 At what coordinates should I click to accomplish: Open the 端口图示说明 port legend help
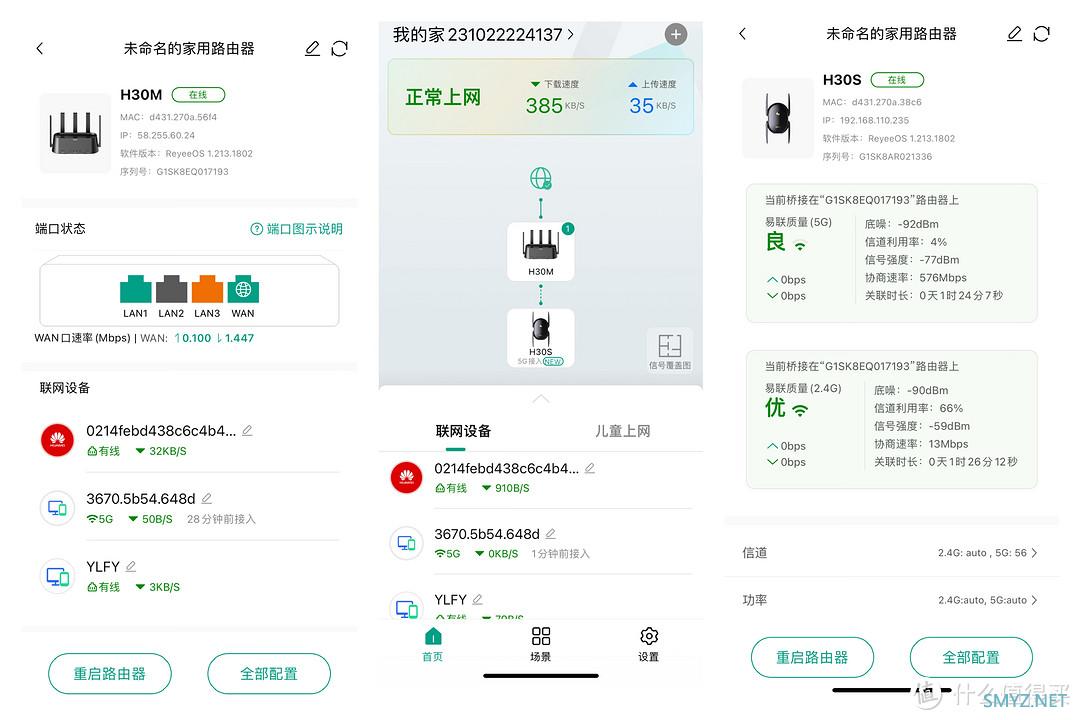[x=296, y=229]
